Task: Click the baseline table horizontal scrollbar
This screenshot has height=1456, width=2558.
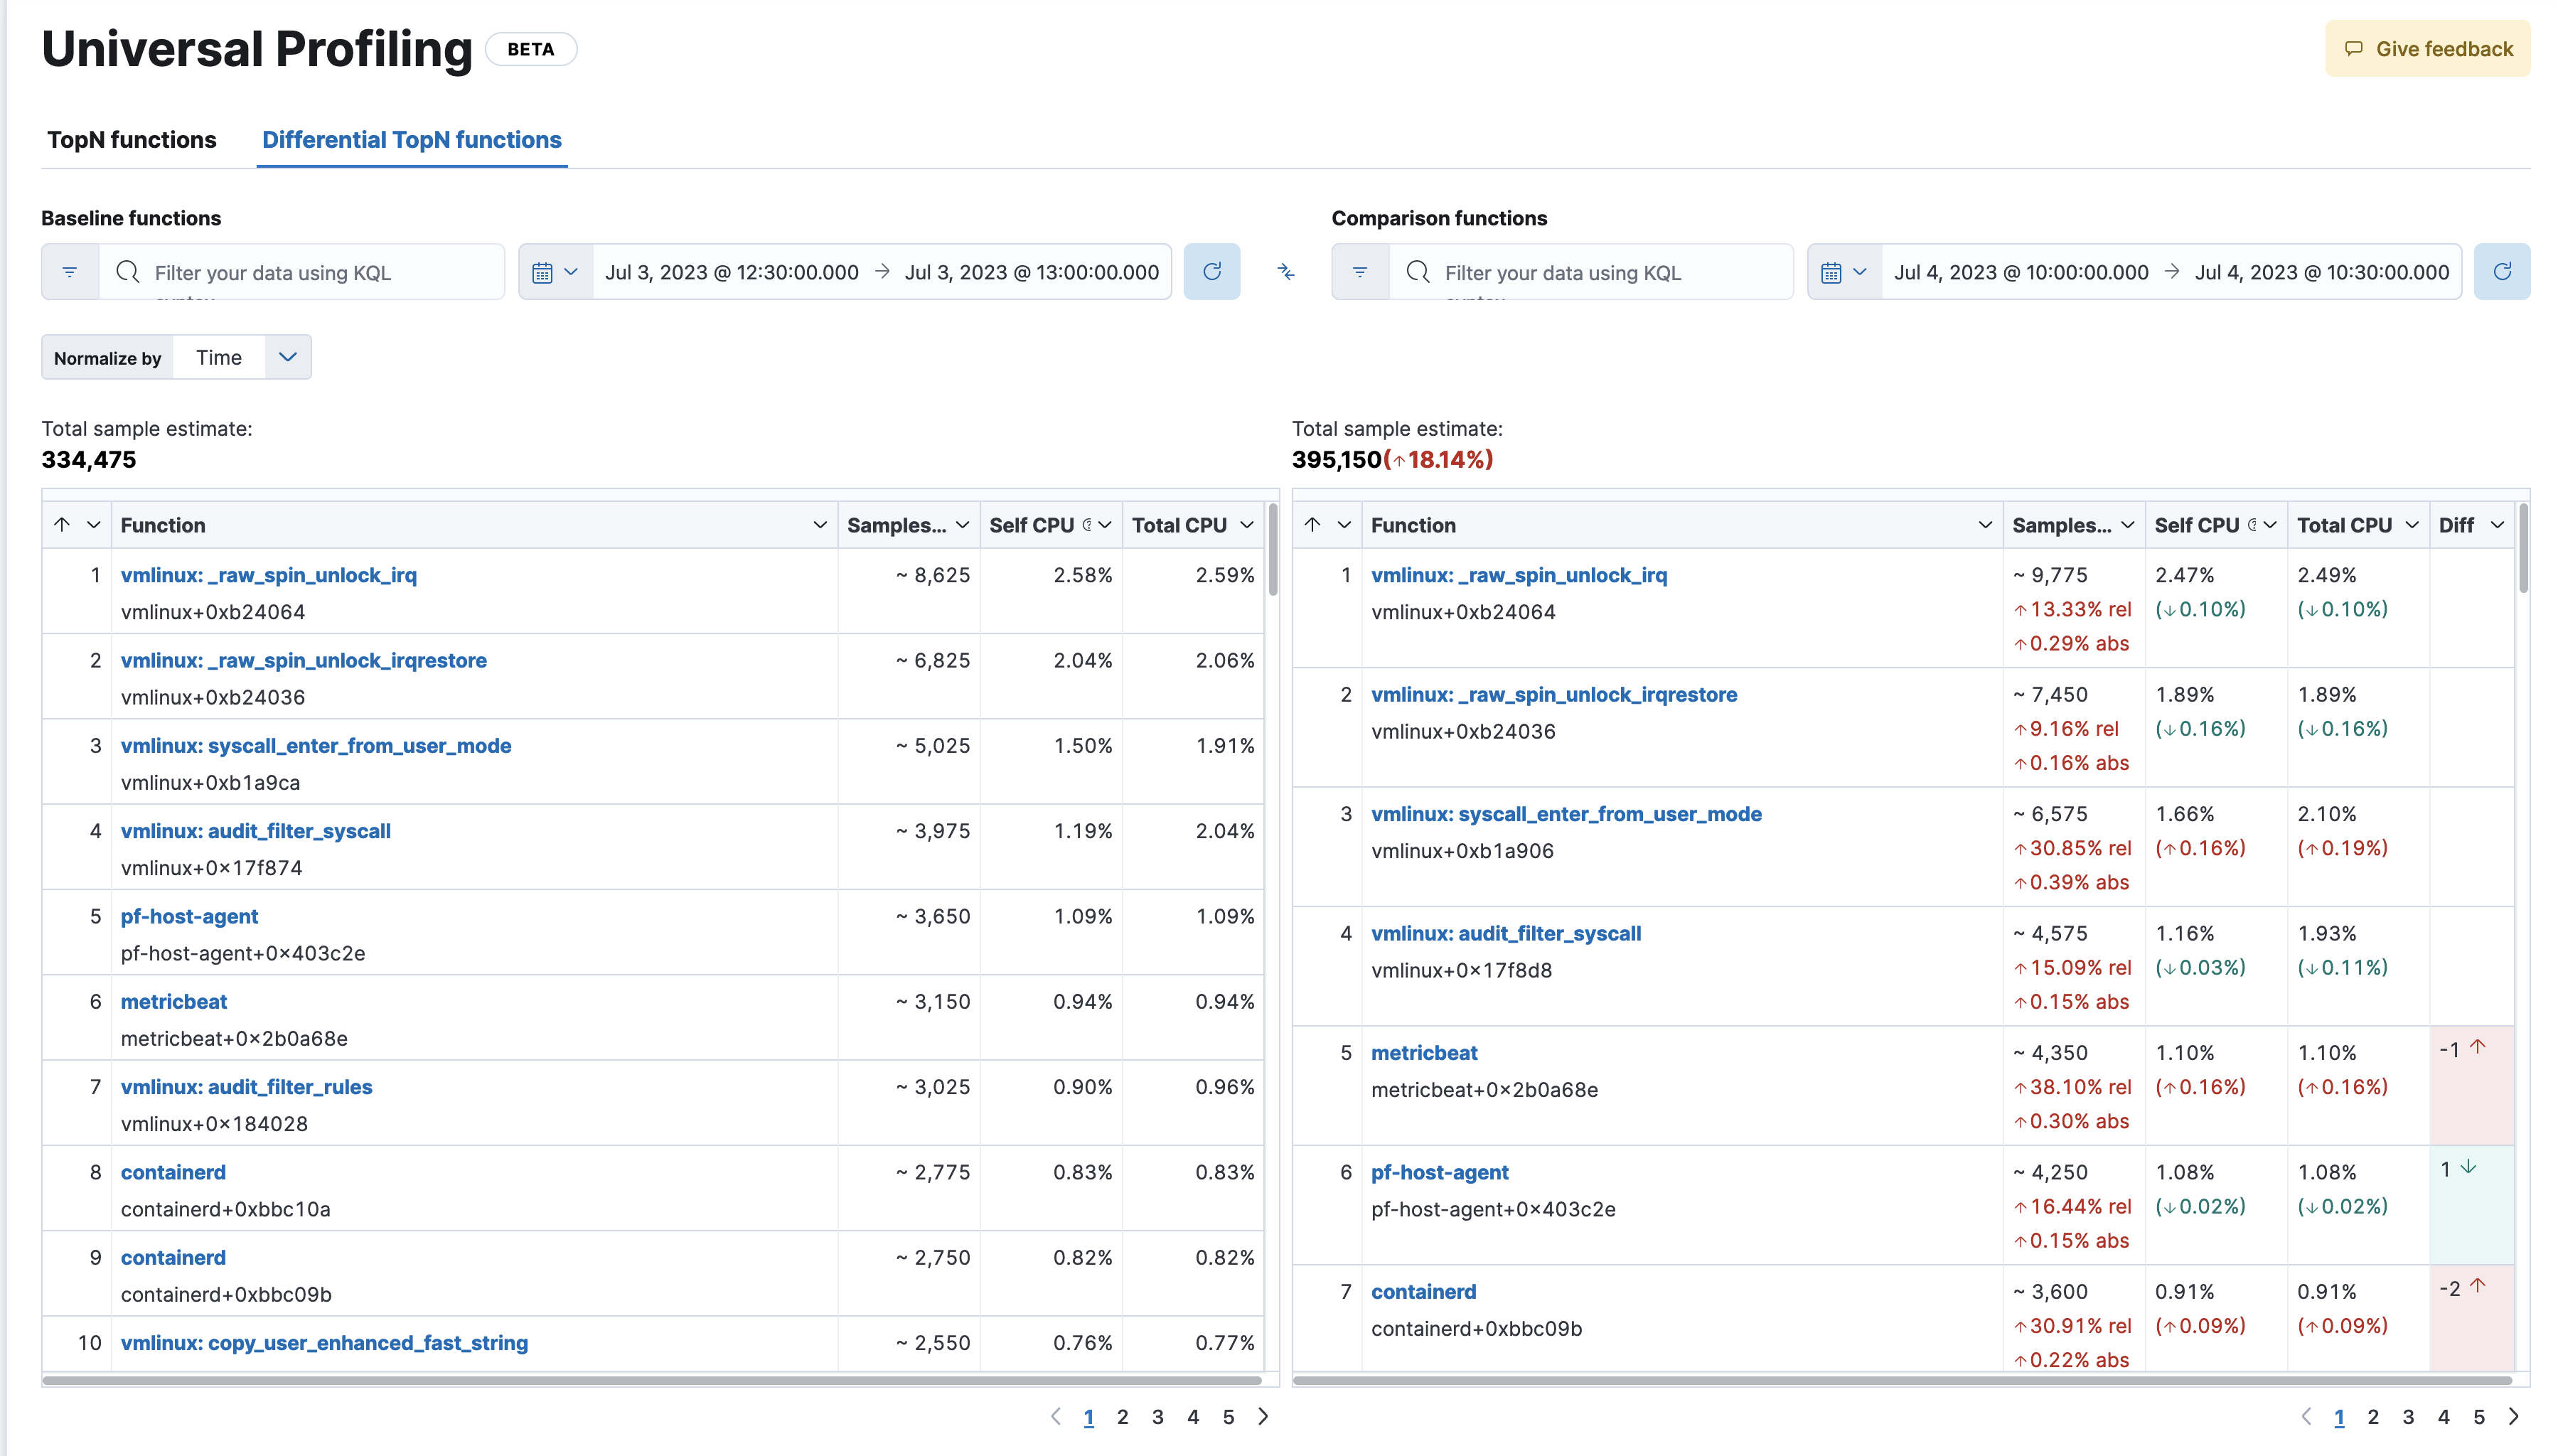Action: [652, 1381]
